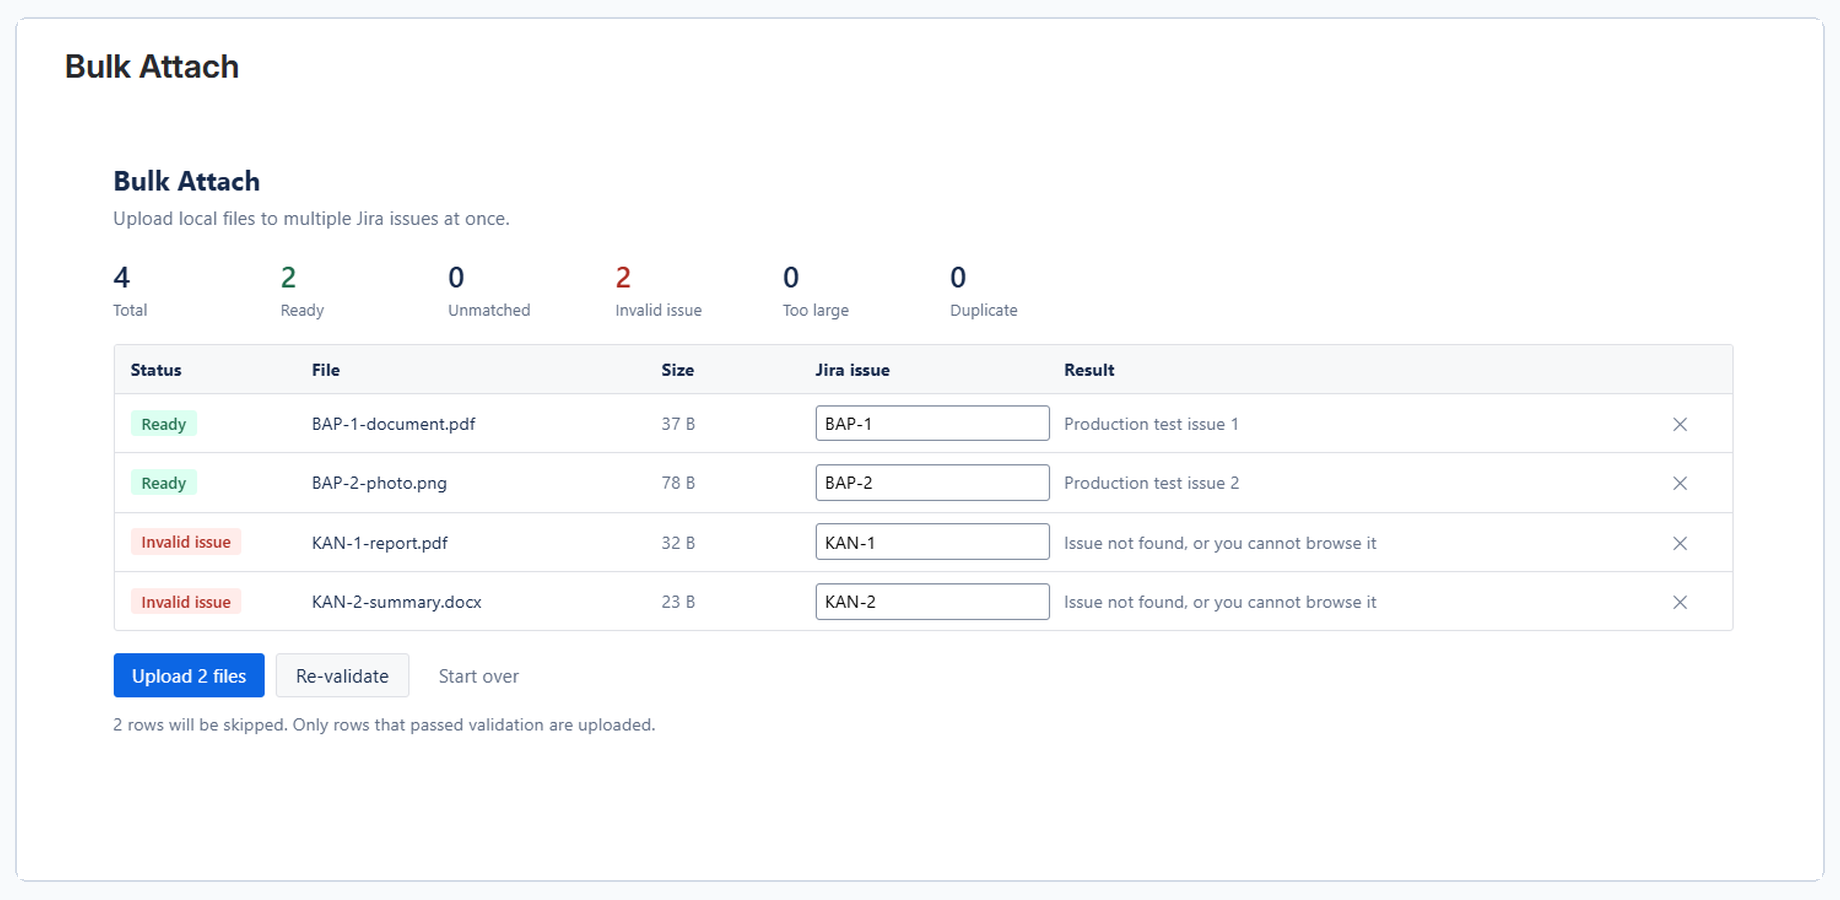Click the Unmatched count summary
The width and height of the screenshot is (1840, 900).
pyautogui.click(x=489, y=291)
